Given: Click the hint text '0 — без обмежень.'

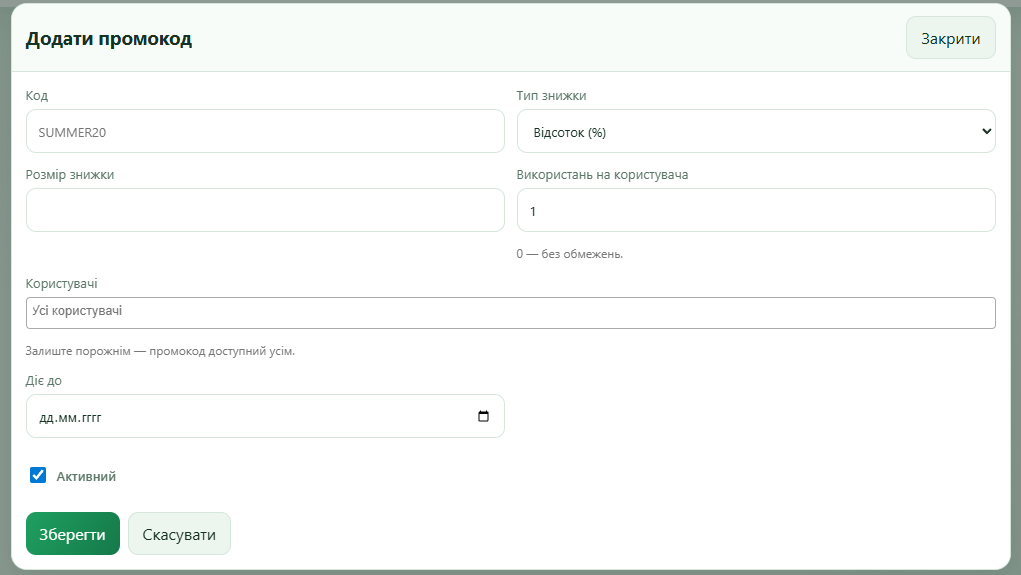Looking at the screenshot, I should pyautogui.click(x=570, y=254).
